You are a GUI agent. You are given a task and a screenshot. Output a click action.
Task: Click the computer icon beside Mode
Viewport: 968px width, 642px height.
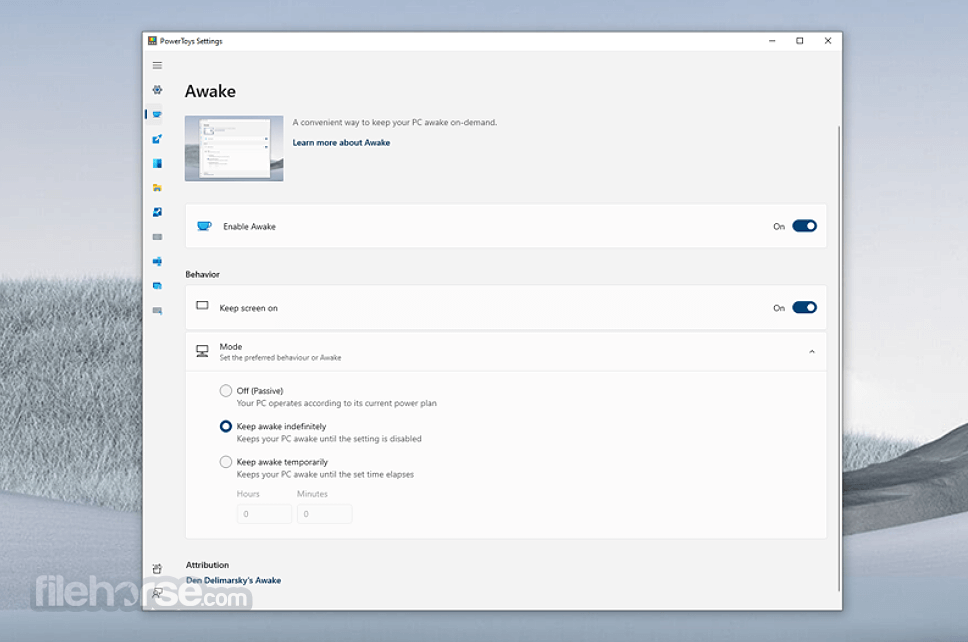(x=202, y=351)
